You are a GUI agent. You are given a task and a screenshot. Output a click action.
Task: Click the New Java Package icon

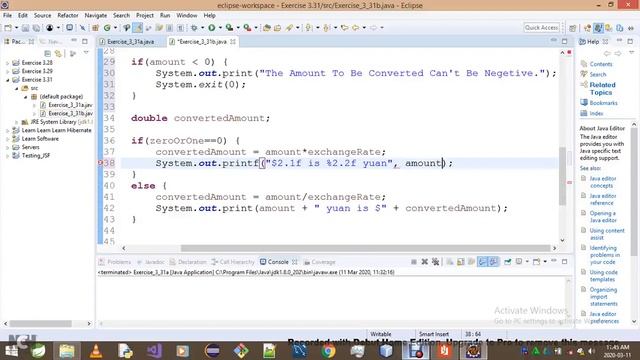pyautogui.click(x=96, y=28)
